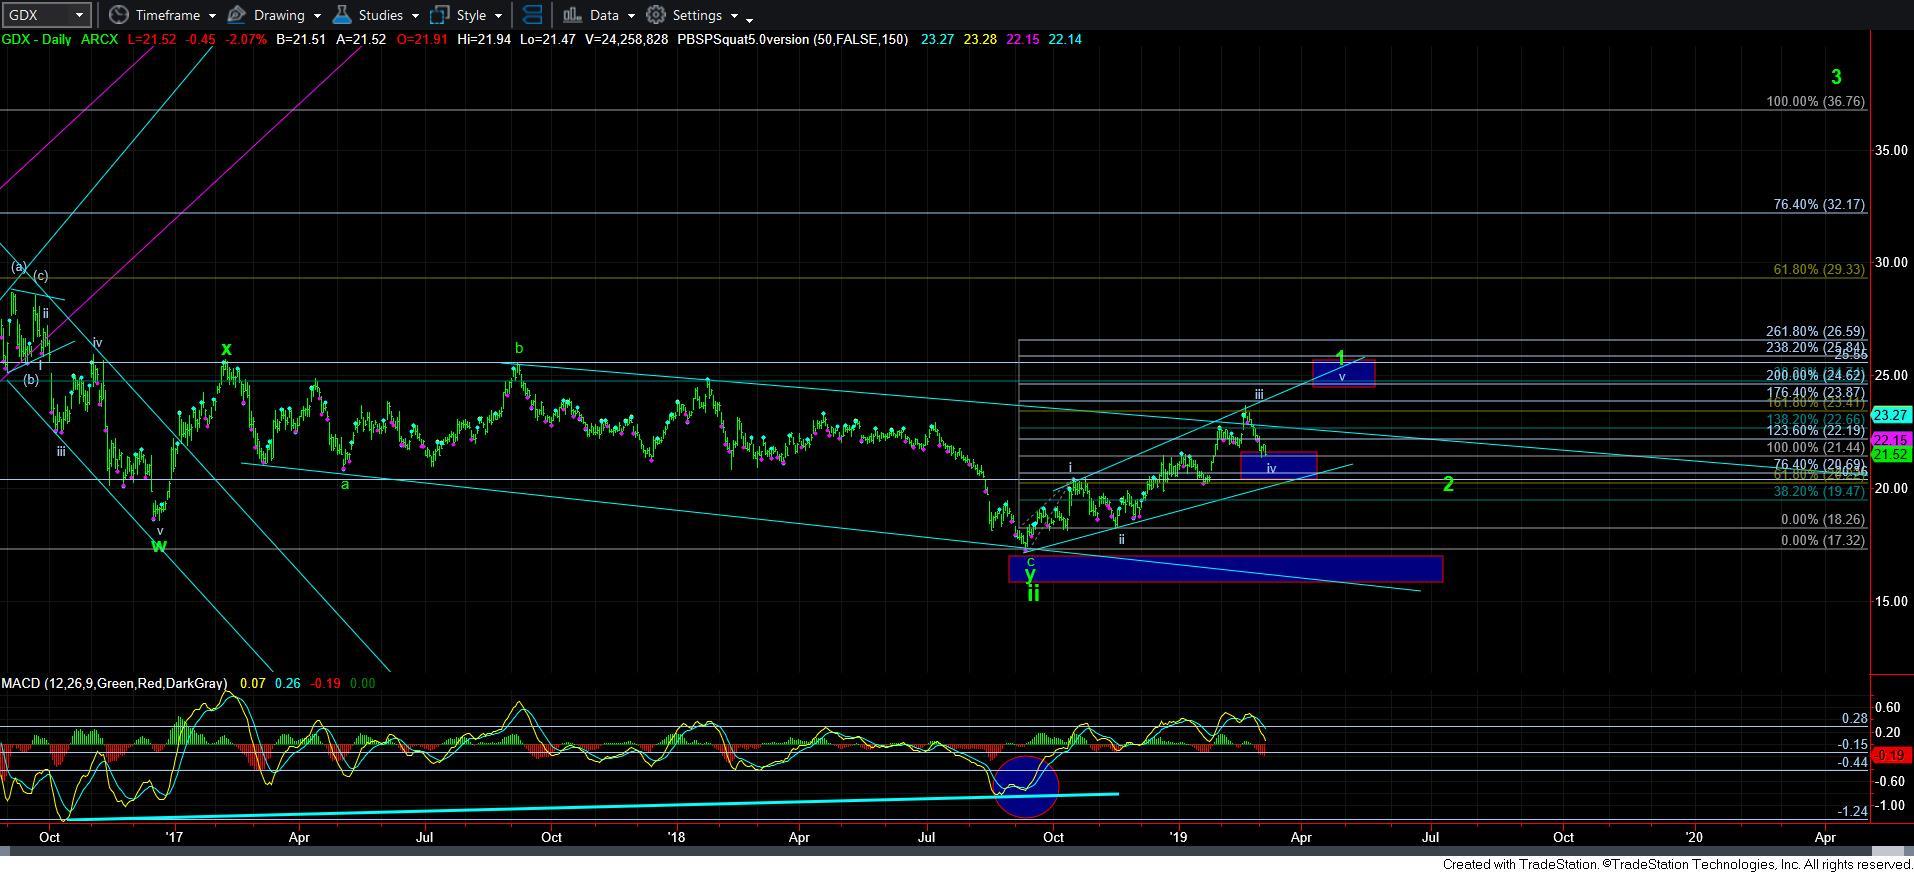Click the -1.24 MACD level label
The height and width of the screenshot is (872, 1914).
(x=1852, y=812)
